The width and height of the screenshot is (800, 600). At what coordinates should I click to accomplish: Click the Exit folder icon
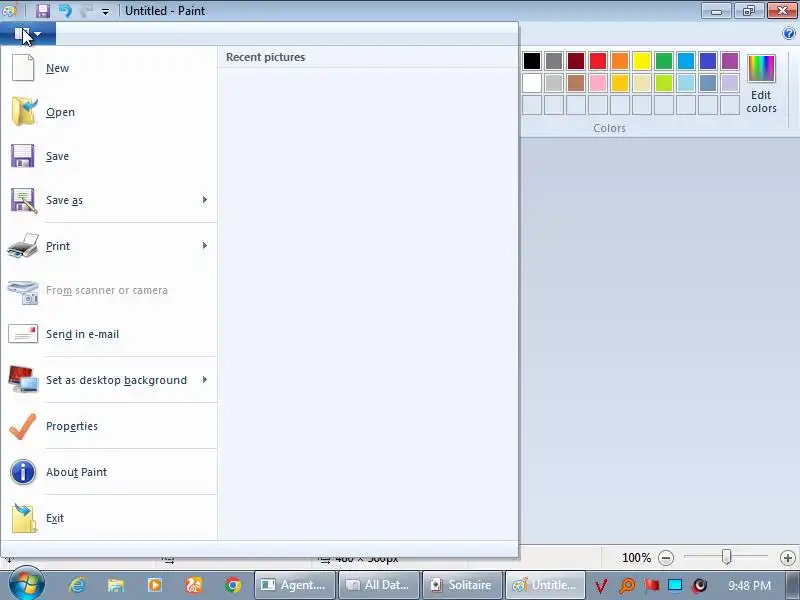point(24,517)
